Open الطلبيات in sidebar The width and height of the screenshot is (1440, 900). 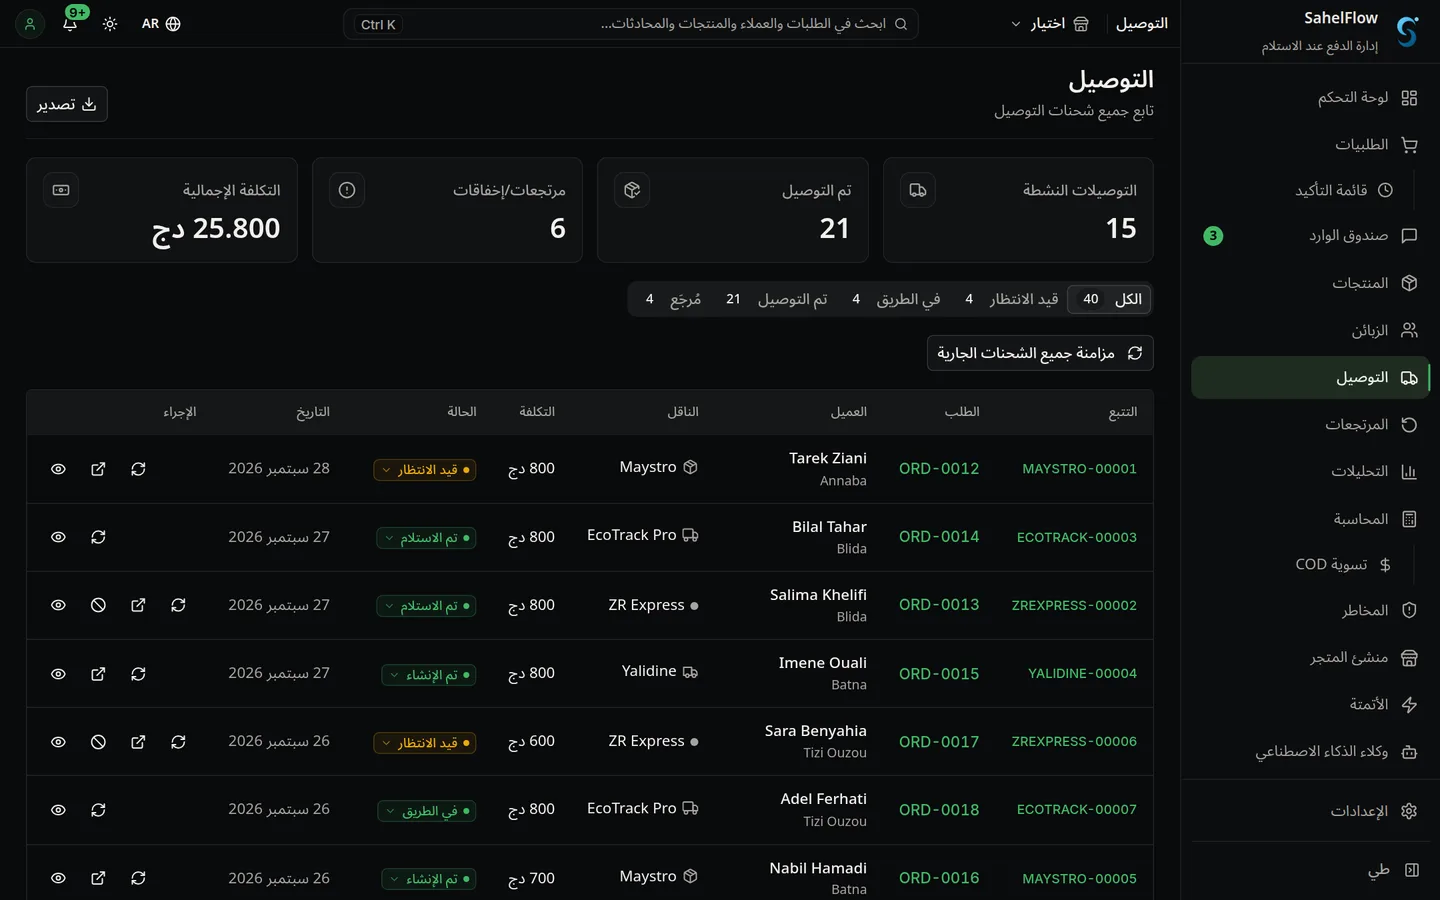(1310, 145)
